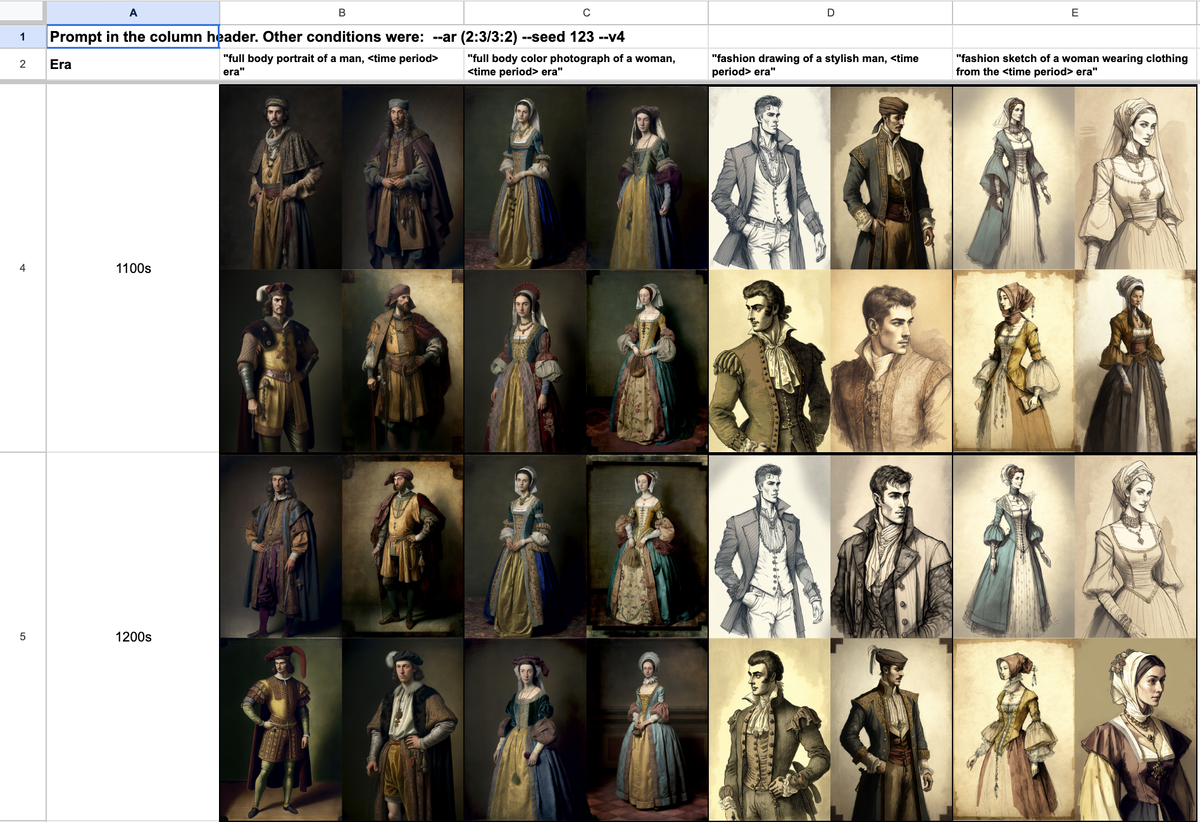The width and height of the screenshot is (1200, 822).
Task: Click the "fashion sketch of a woman" cell
Action: [x=1074, y=65]
